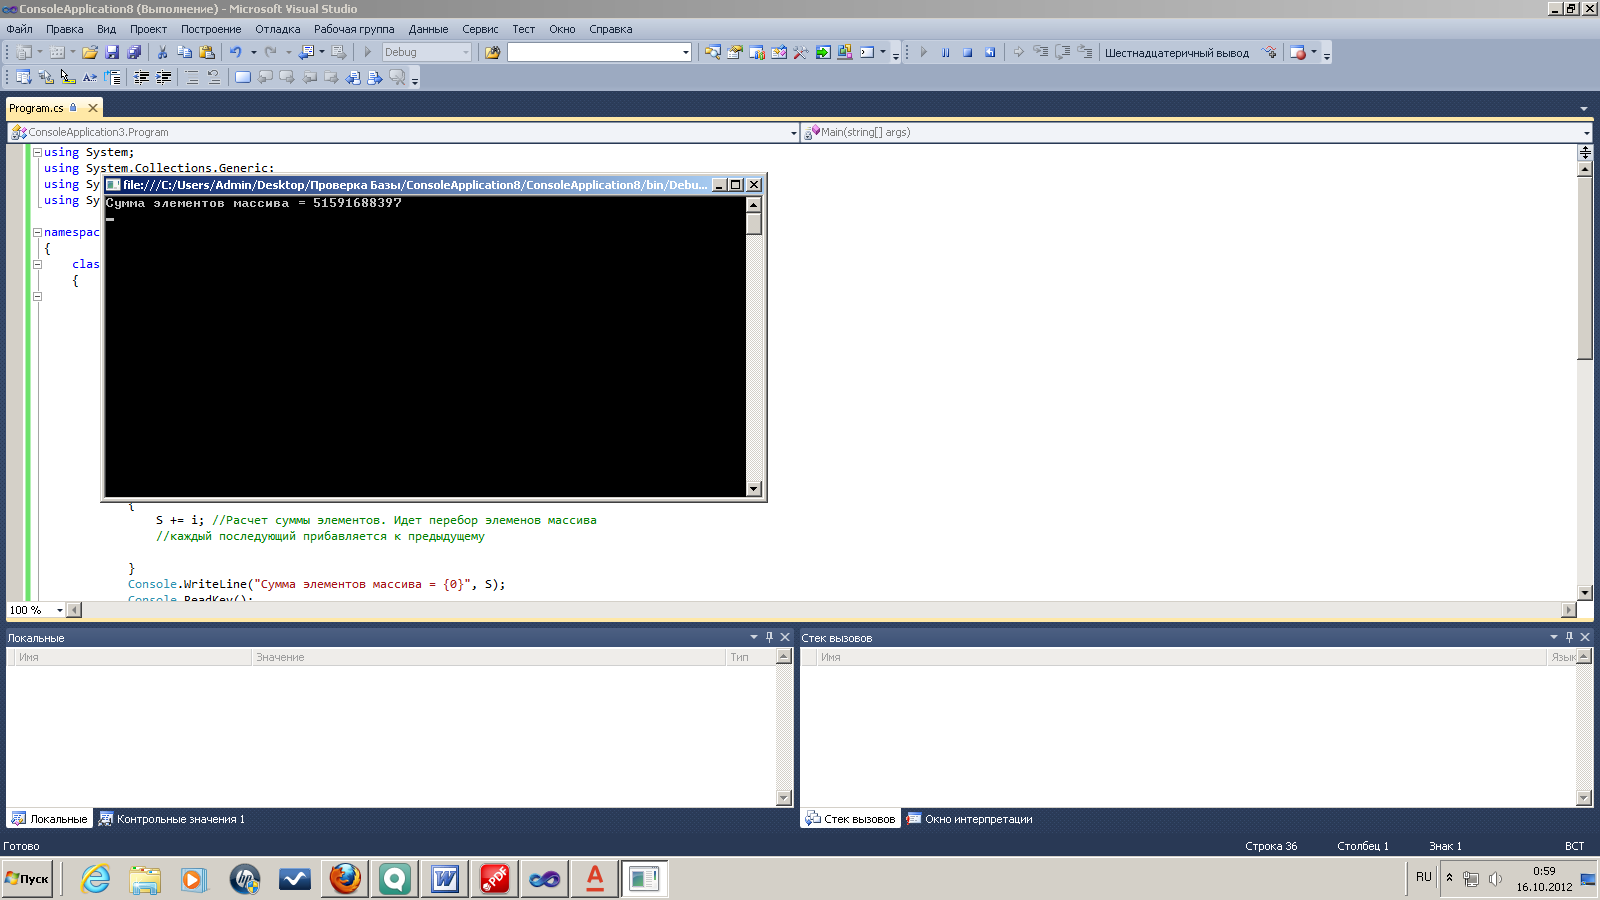Stop debugging with the square stop icon

click(967, 52)
